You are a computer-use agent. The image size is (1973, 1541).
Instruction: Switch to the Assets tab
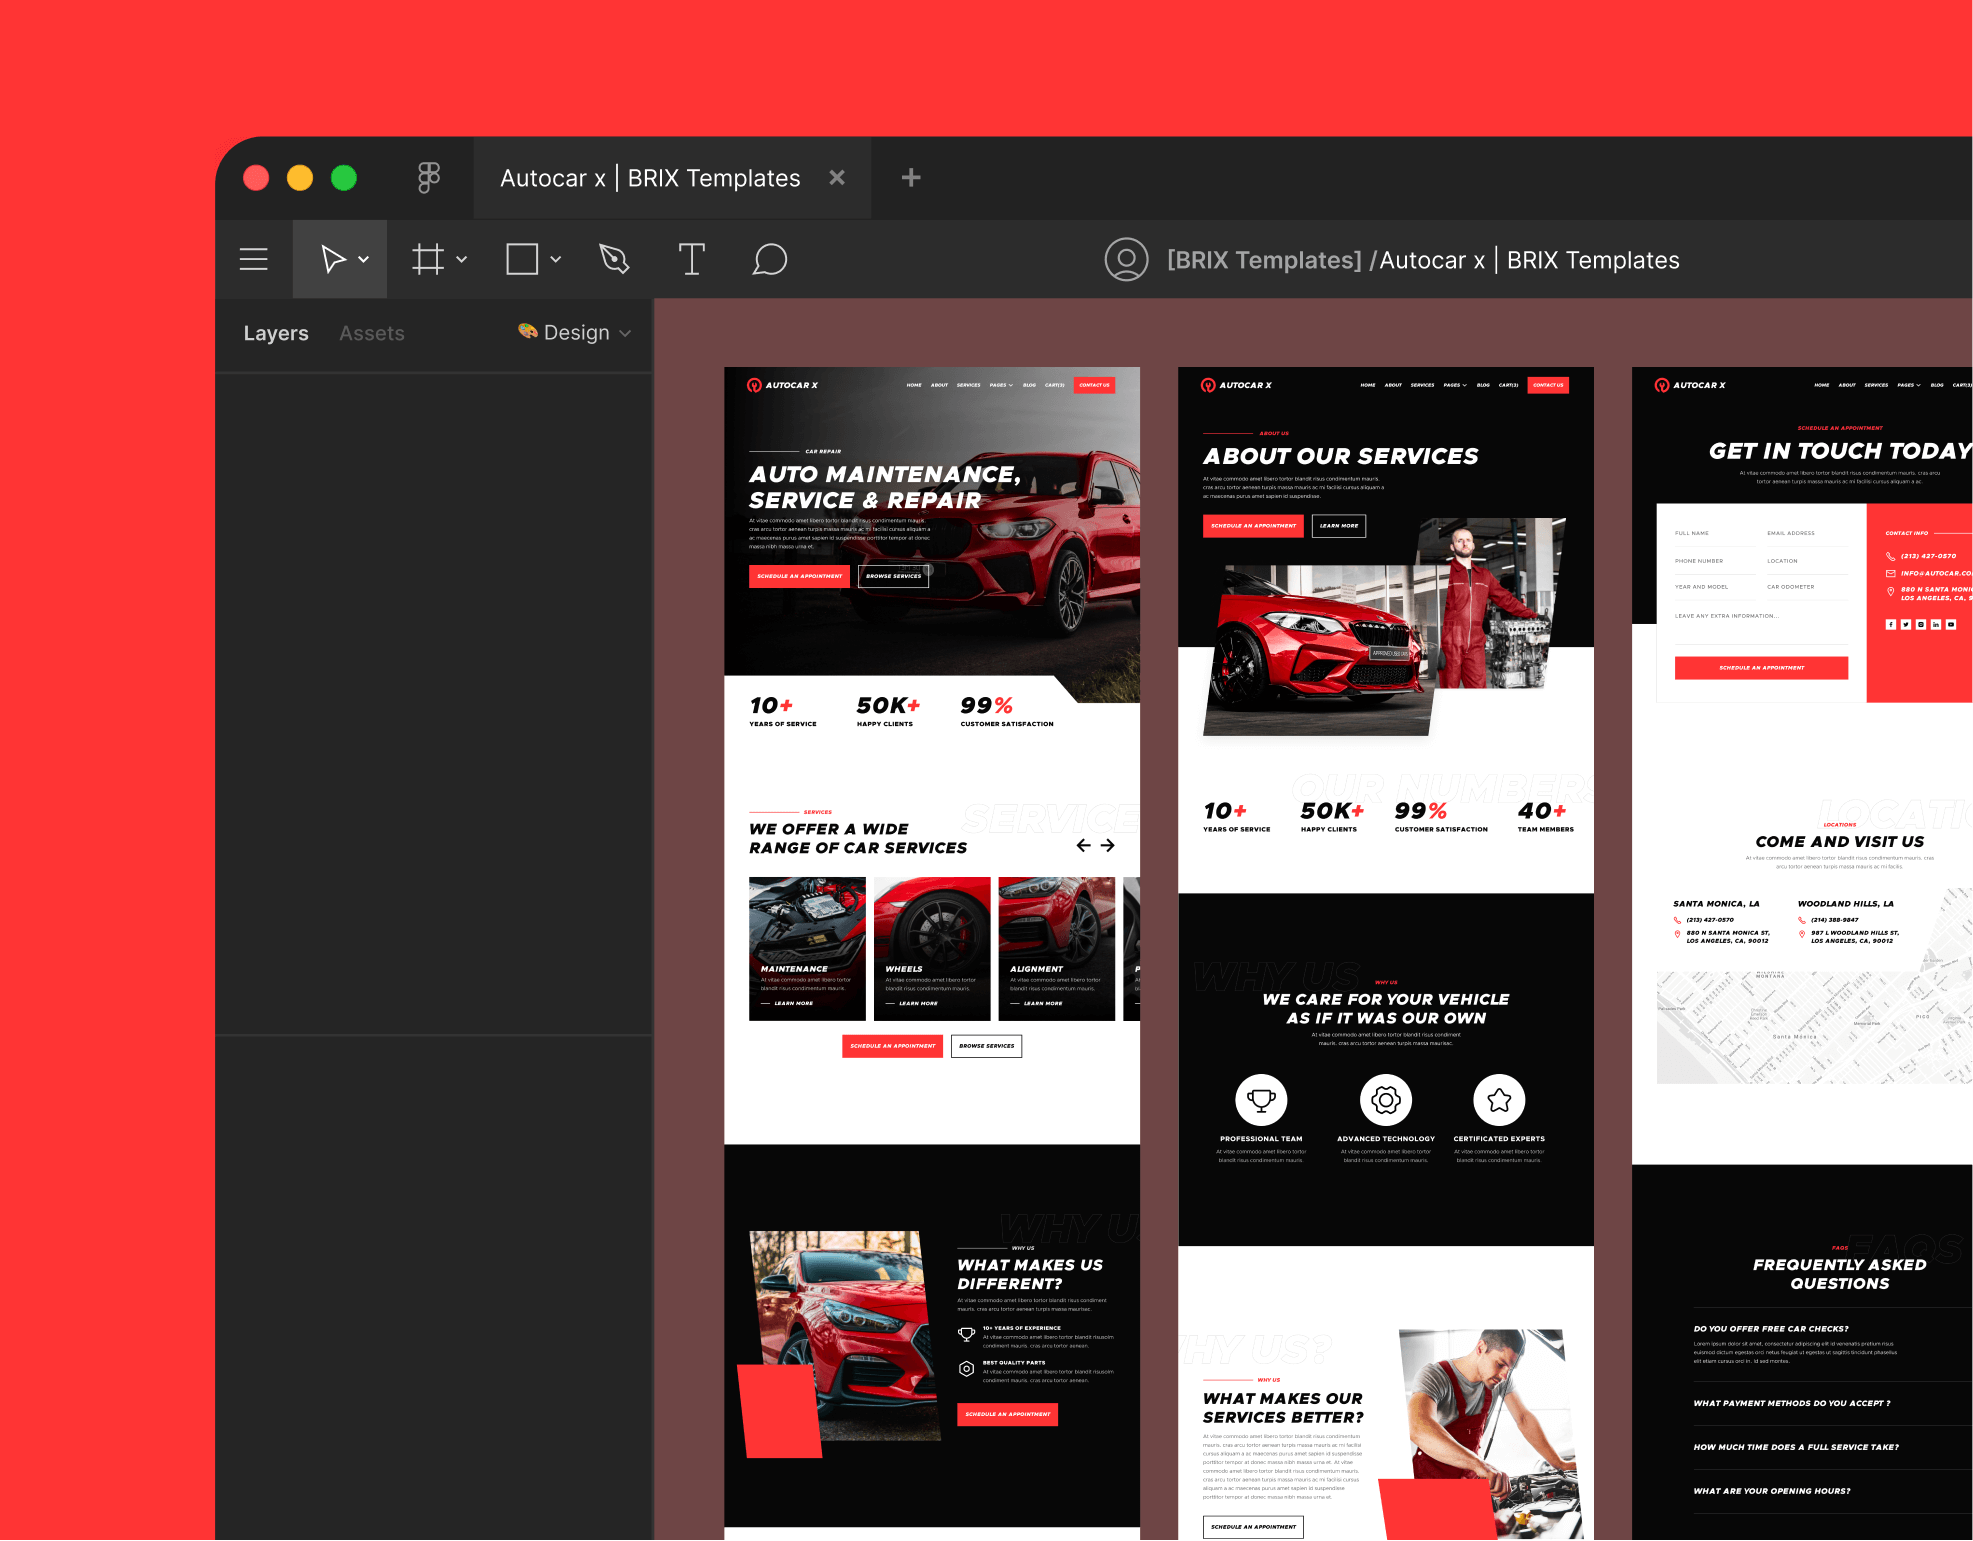pyautogui.click(x=371, y=333)
